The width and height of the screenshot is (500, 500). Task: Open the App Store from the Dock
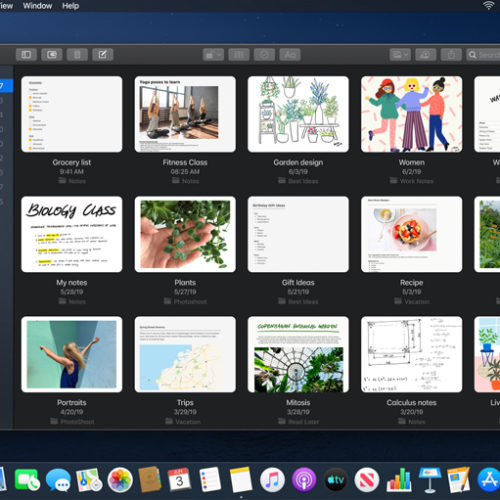[489, 480]
